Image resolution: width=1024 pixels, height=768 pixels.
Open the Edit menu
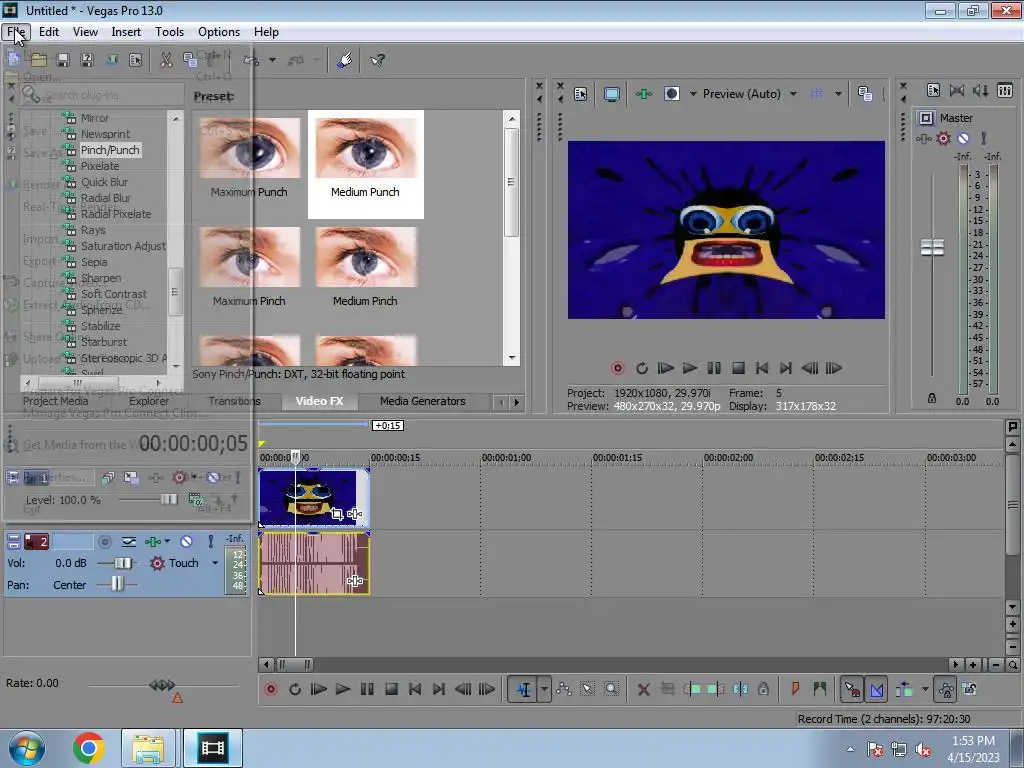click(x=49, y=32)
